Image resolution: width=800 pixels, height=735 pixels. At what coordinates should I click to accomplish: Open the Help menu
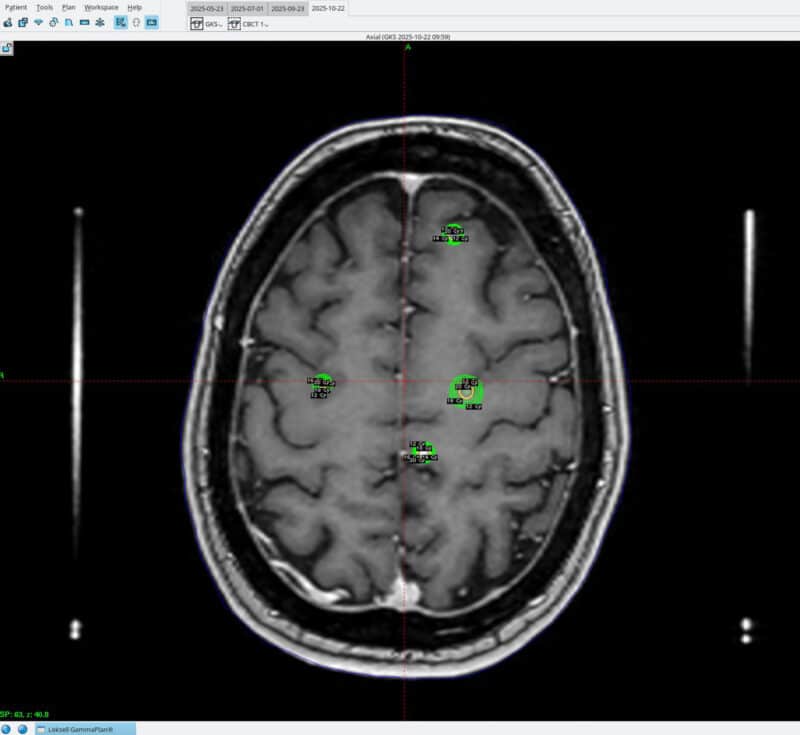tap(134, 7)
